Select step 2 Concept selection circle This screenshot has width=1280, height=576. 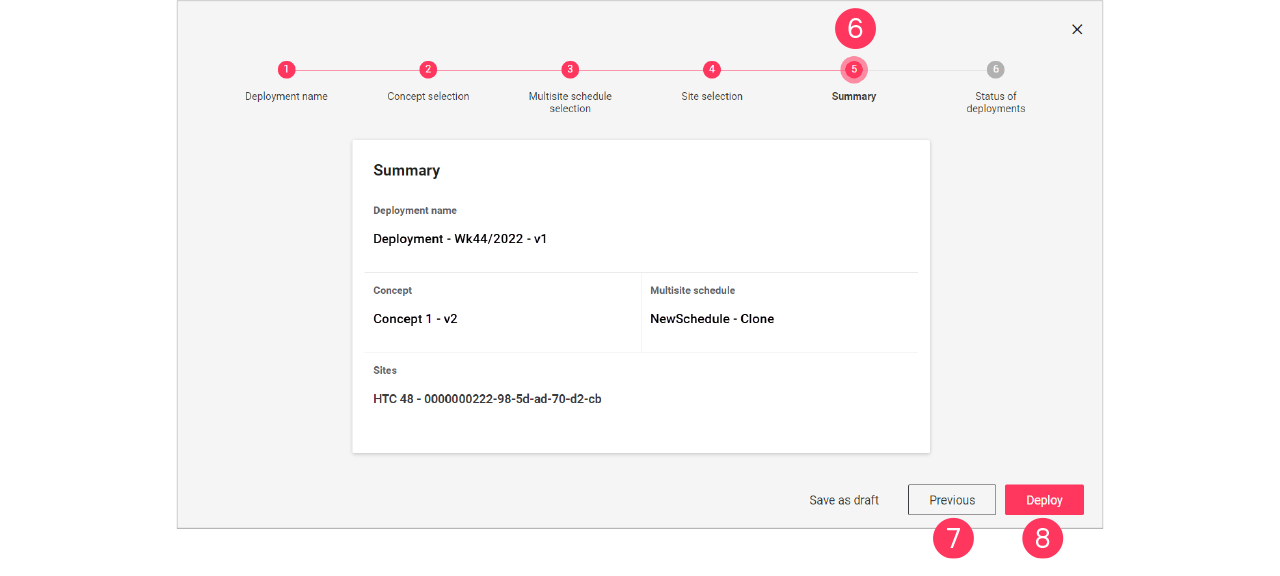click(x=428, y=70)
